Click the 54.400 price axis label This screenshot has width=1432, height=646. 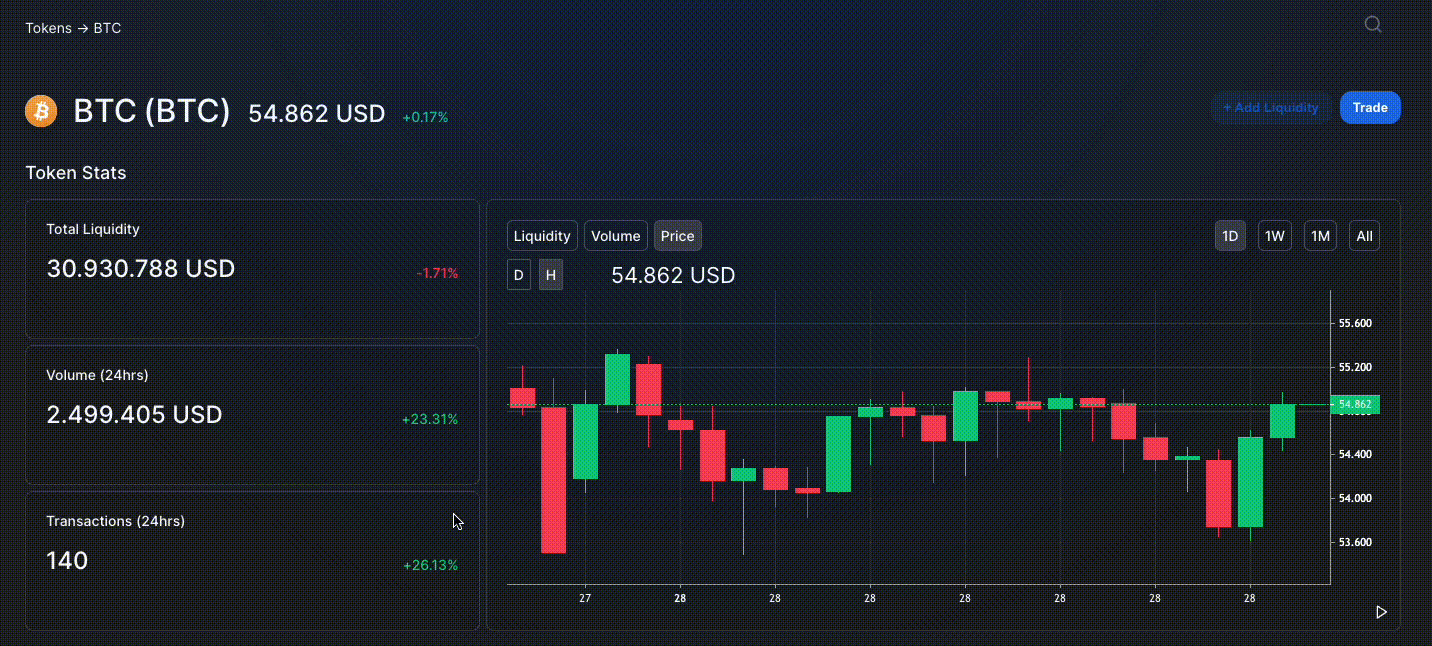(x=1355, y=454)
